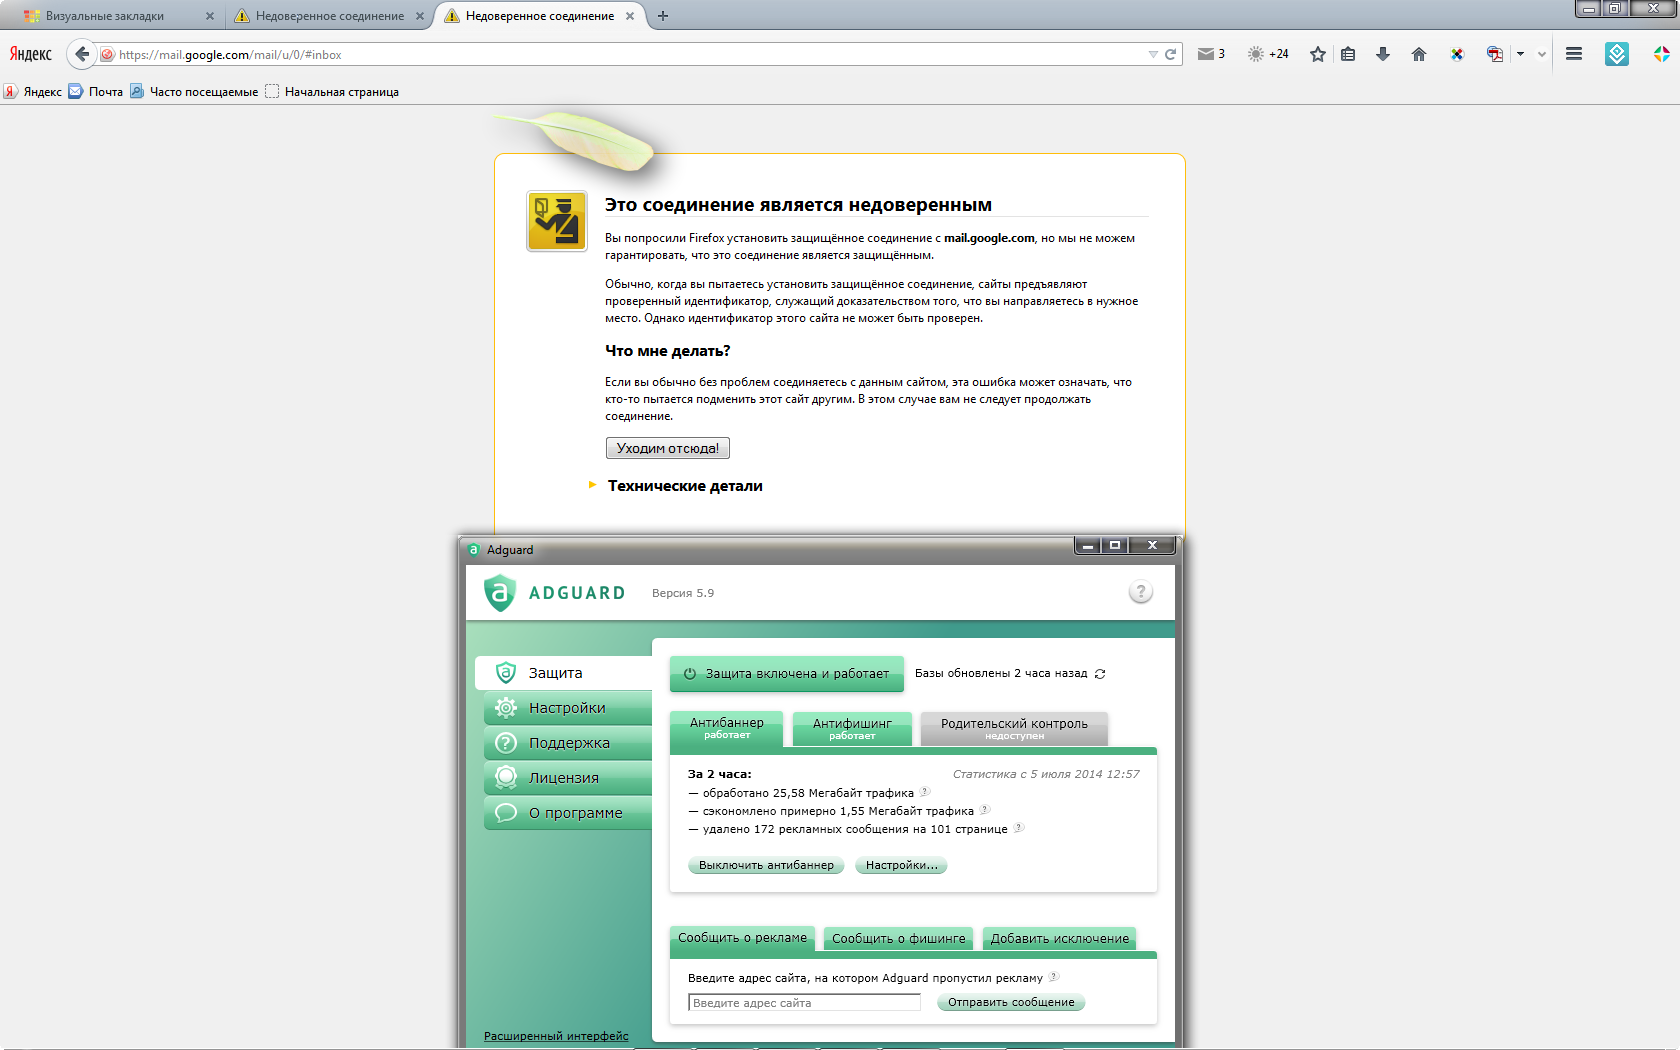Open dropdown arrow next to PDF icon
This screenshot has height=1050, width=1680.
1520,54
